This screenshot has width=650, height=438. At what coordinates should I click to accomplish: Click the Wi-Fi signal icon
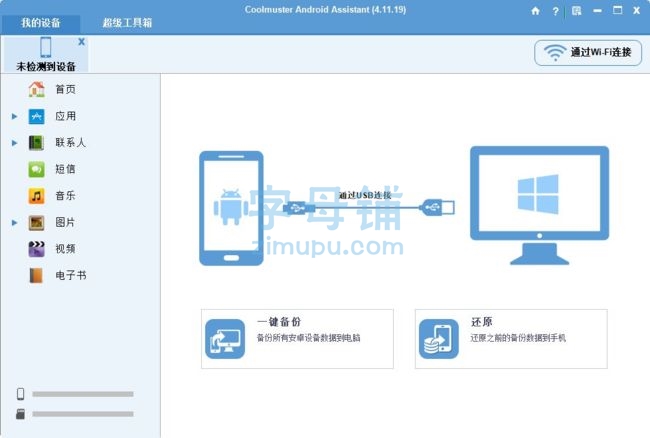click(555, 53)
